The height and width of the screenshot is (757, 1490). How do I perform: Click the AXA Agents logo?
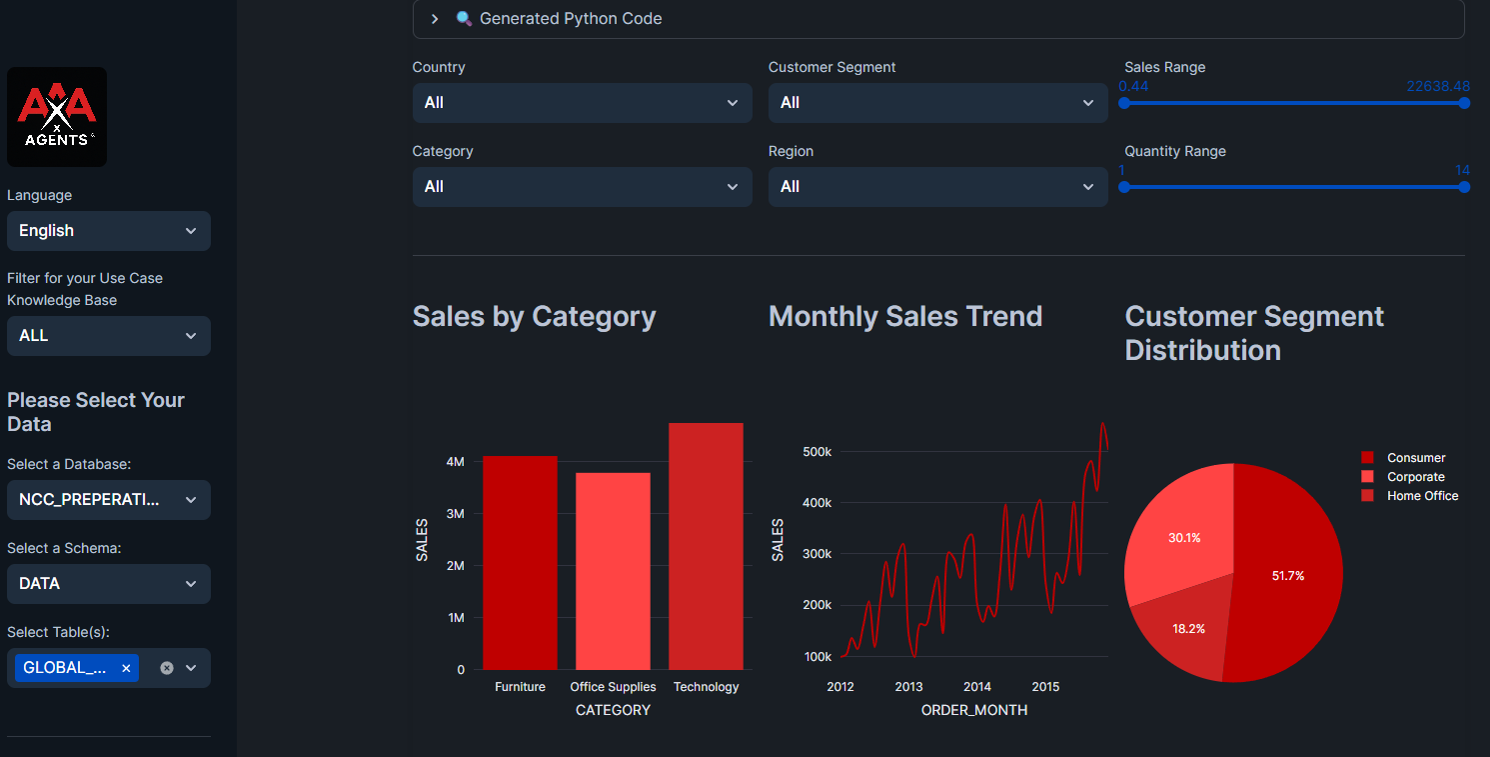click(57, 117)
